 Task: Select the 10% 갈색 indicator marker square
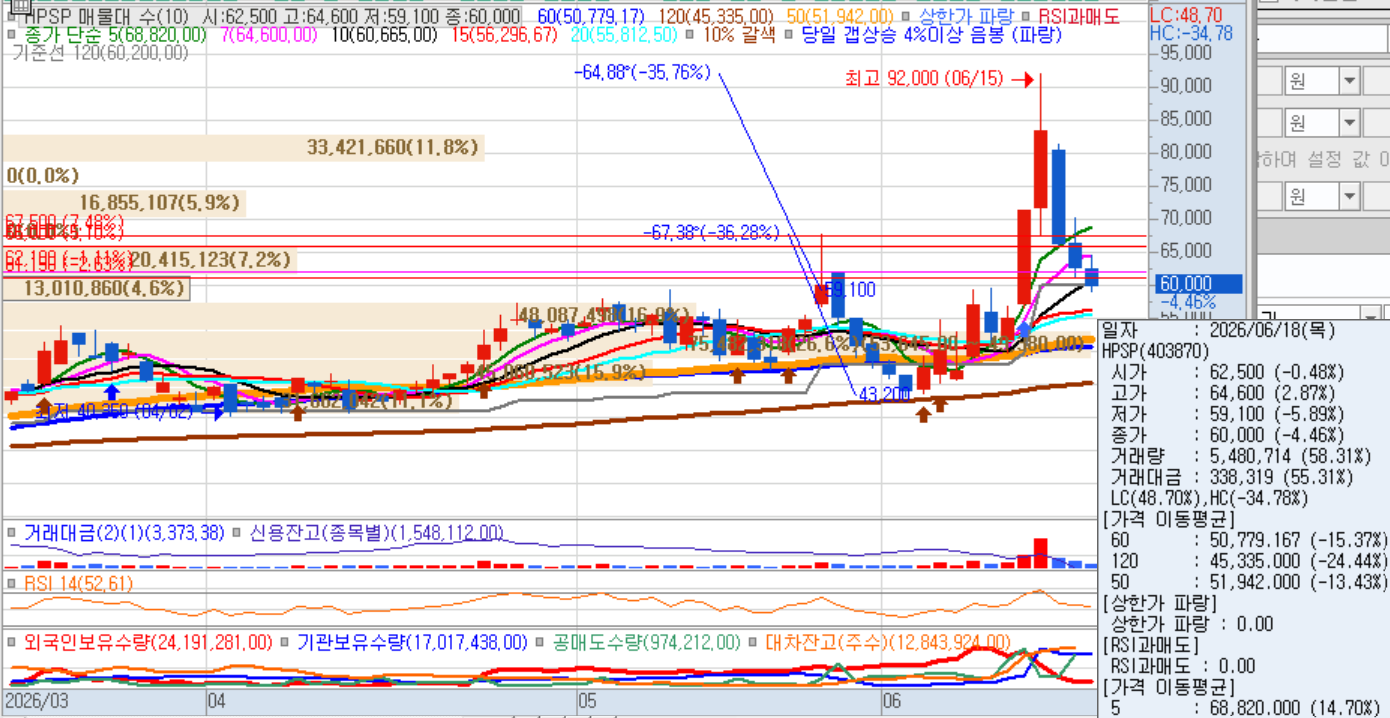tap(690, 35)
